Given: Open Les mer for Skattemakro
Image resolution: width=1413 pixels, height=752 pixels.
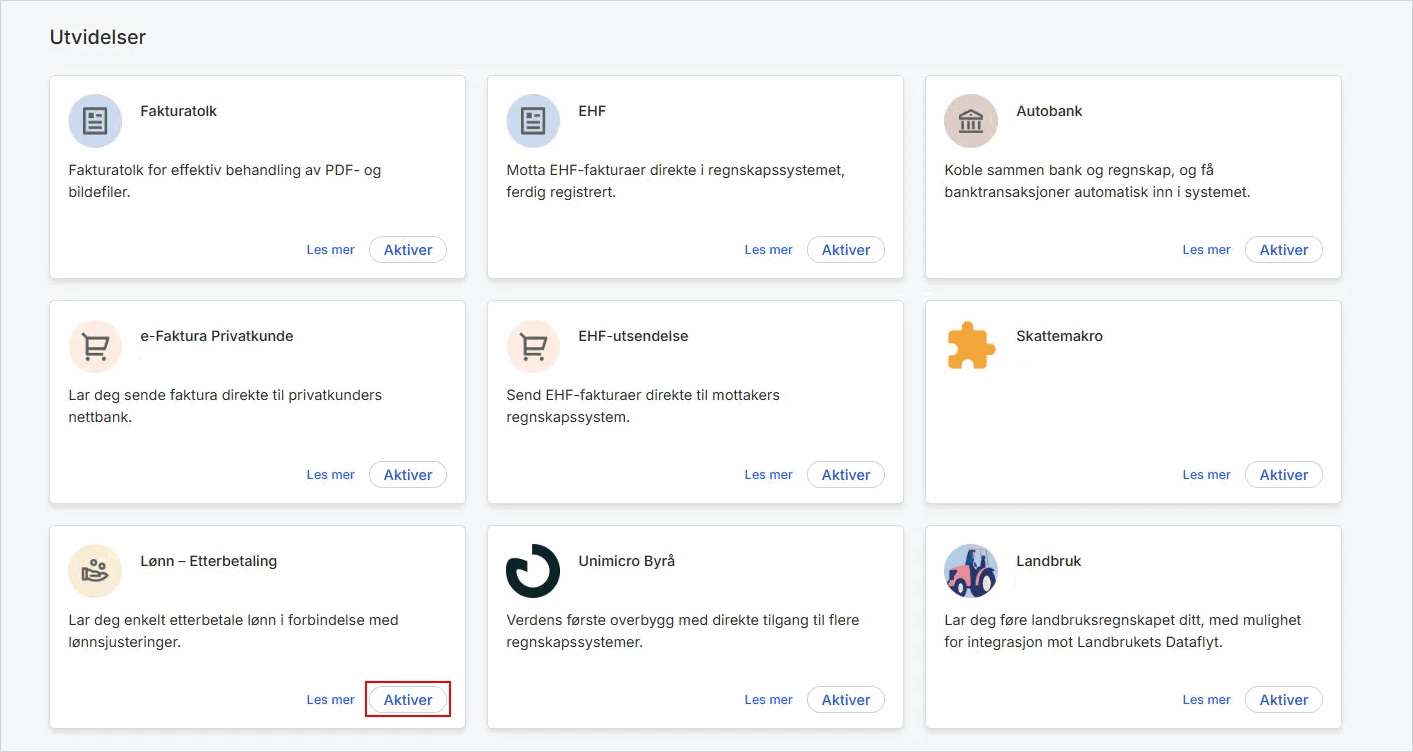Looking at the screenshot, I should (x=1207, y=475).
